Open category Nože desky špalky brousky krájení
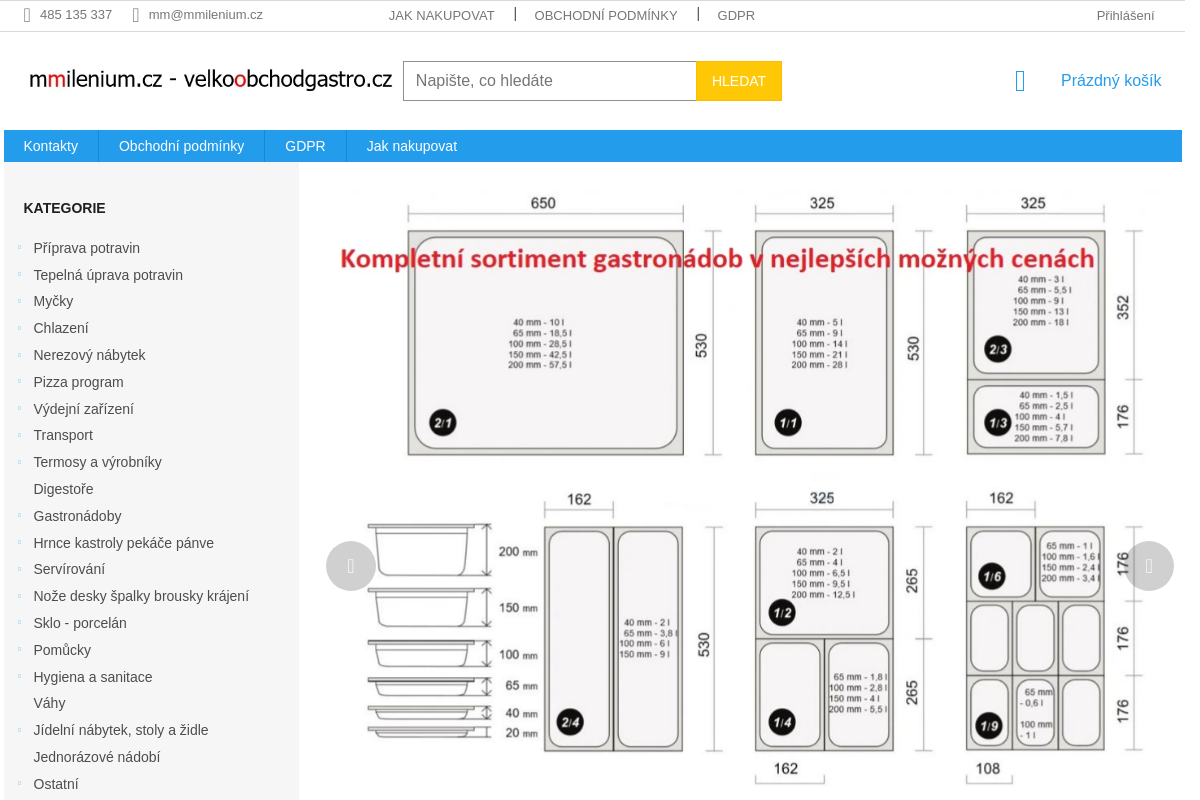Screen dimensions: 1200x800 pos(141,596)
